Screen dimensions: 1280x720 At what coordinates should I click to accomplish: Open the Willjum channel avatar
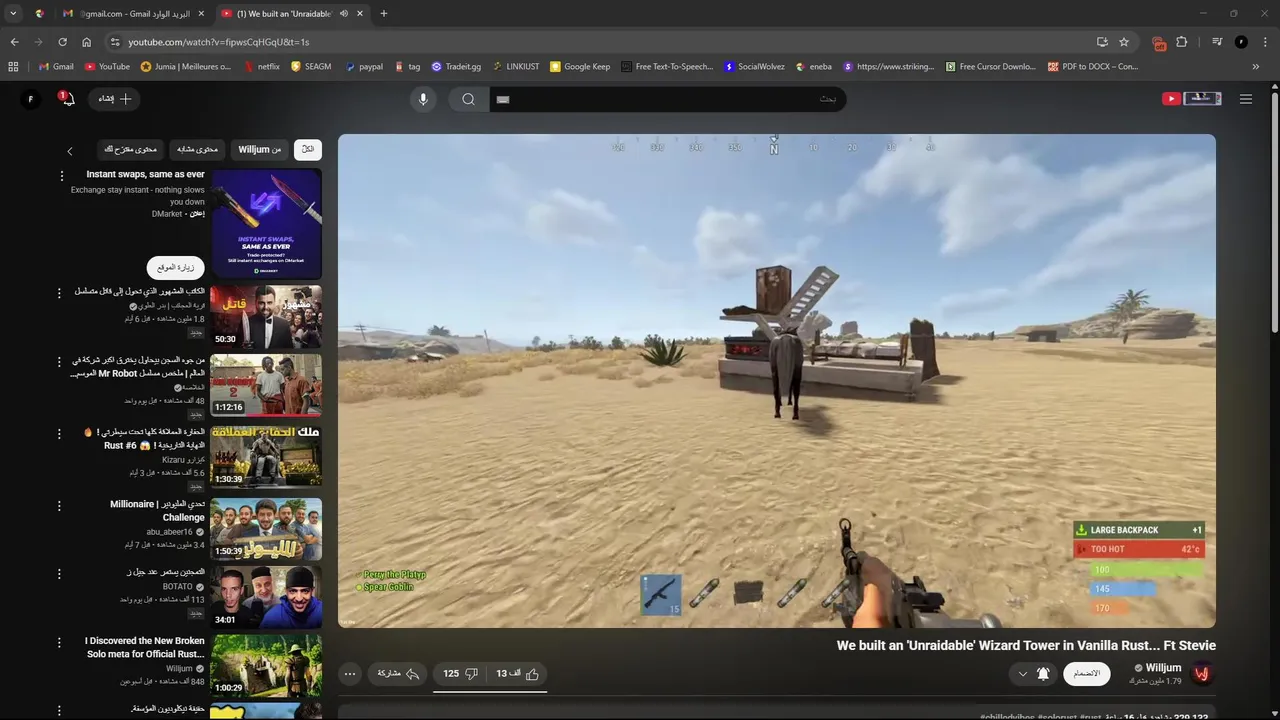[1202, 674]
